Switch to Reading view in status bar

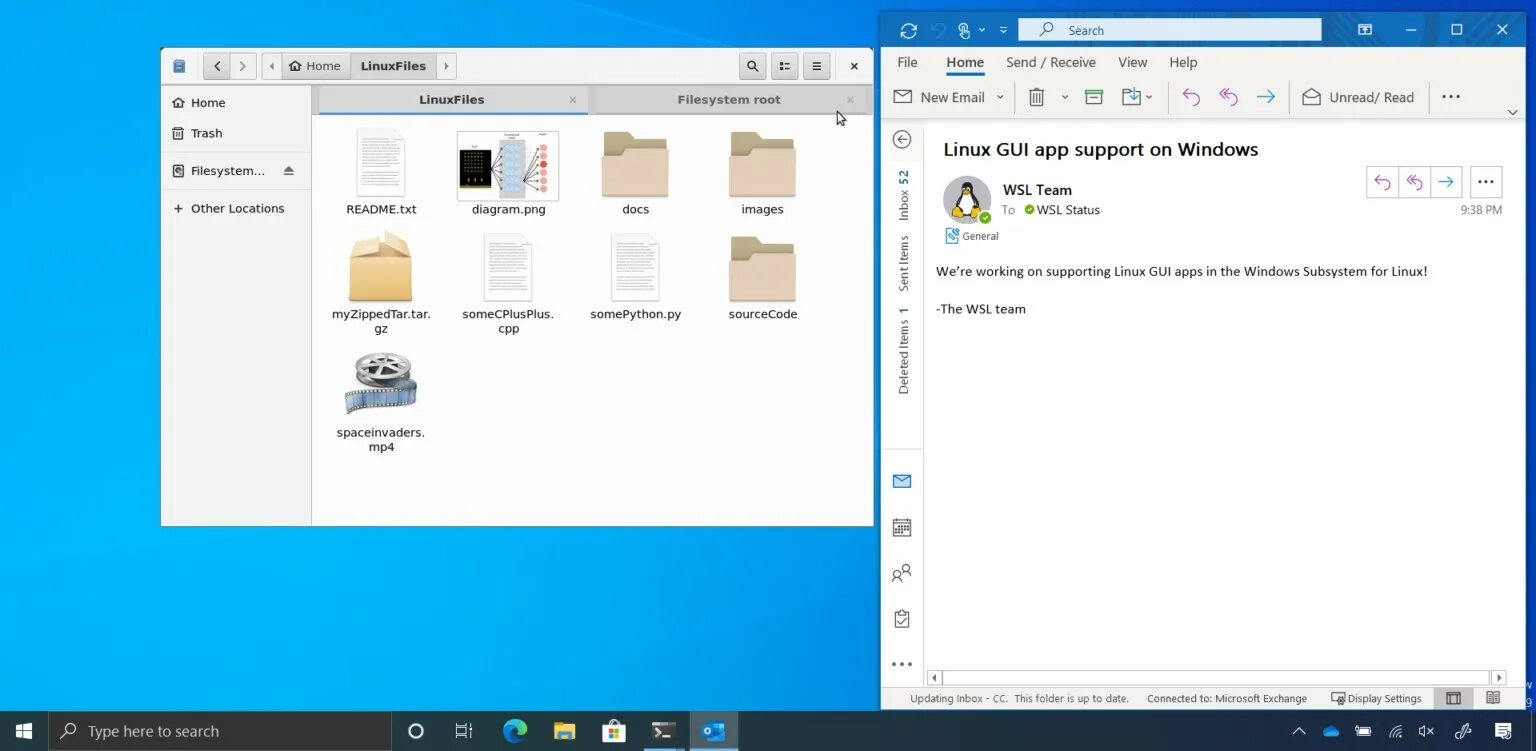point(1493,698)
